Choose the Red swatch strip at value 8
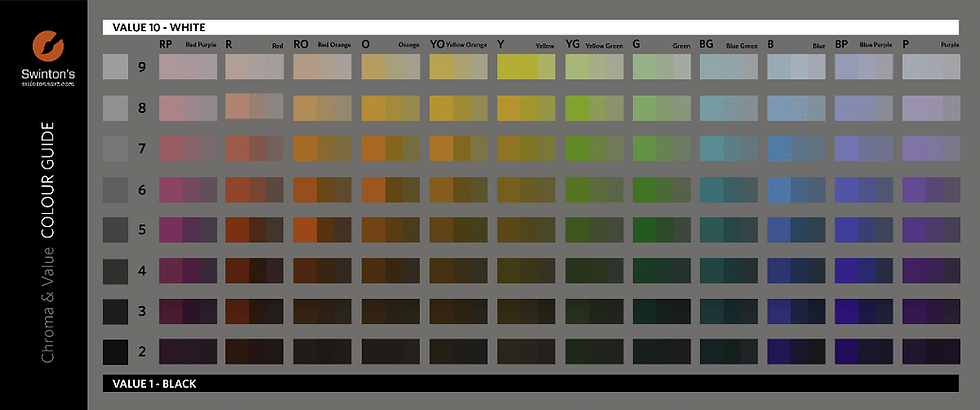This screenshot has width=980, height=410. tap(254, 106)
